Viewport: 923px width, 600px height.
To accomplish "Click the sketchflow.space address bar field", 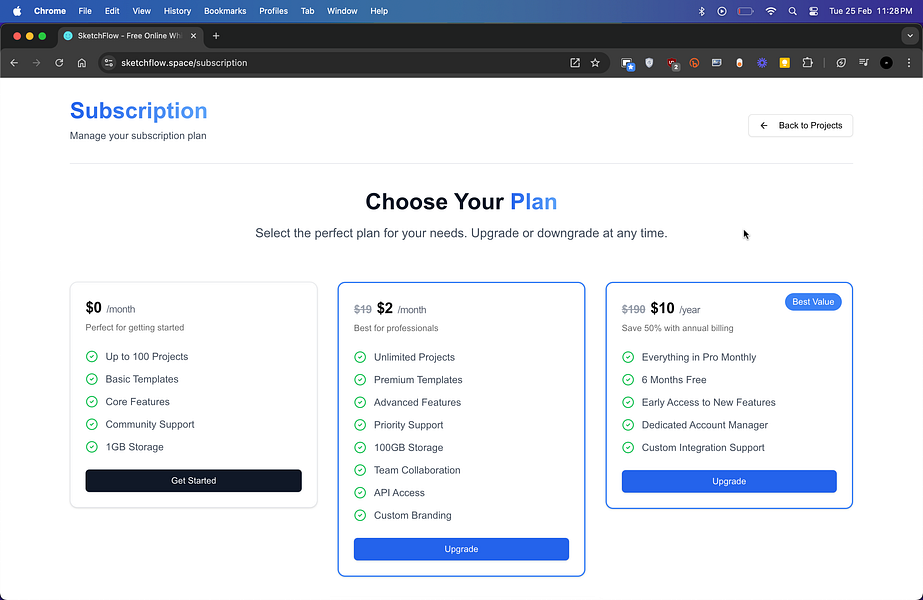I will pos(341,63).
